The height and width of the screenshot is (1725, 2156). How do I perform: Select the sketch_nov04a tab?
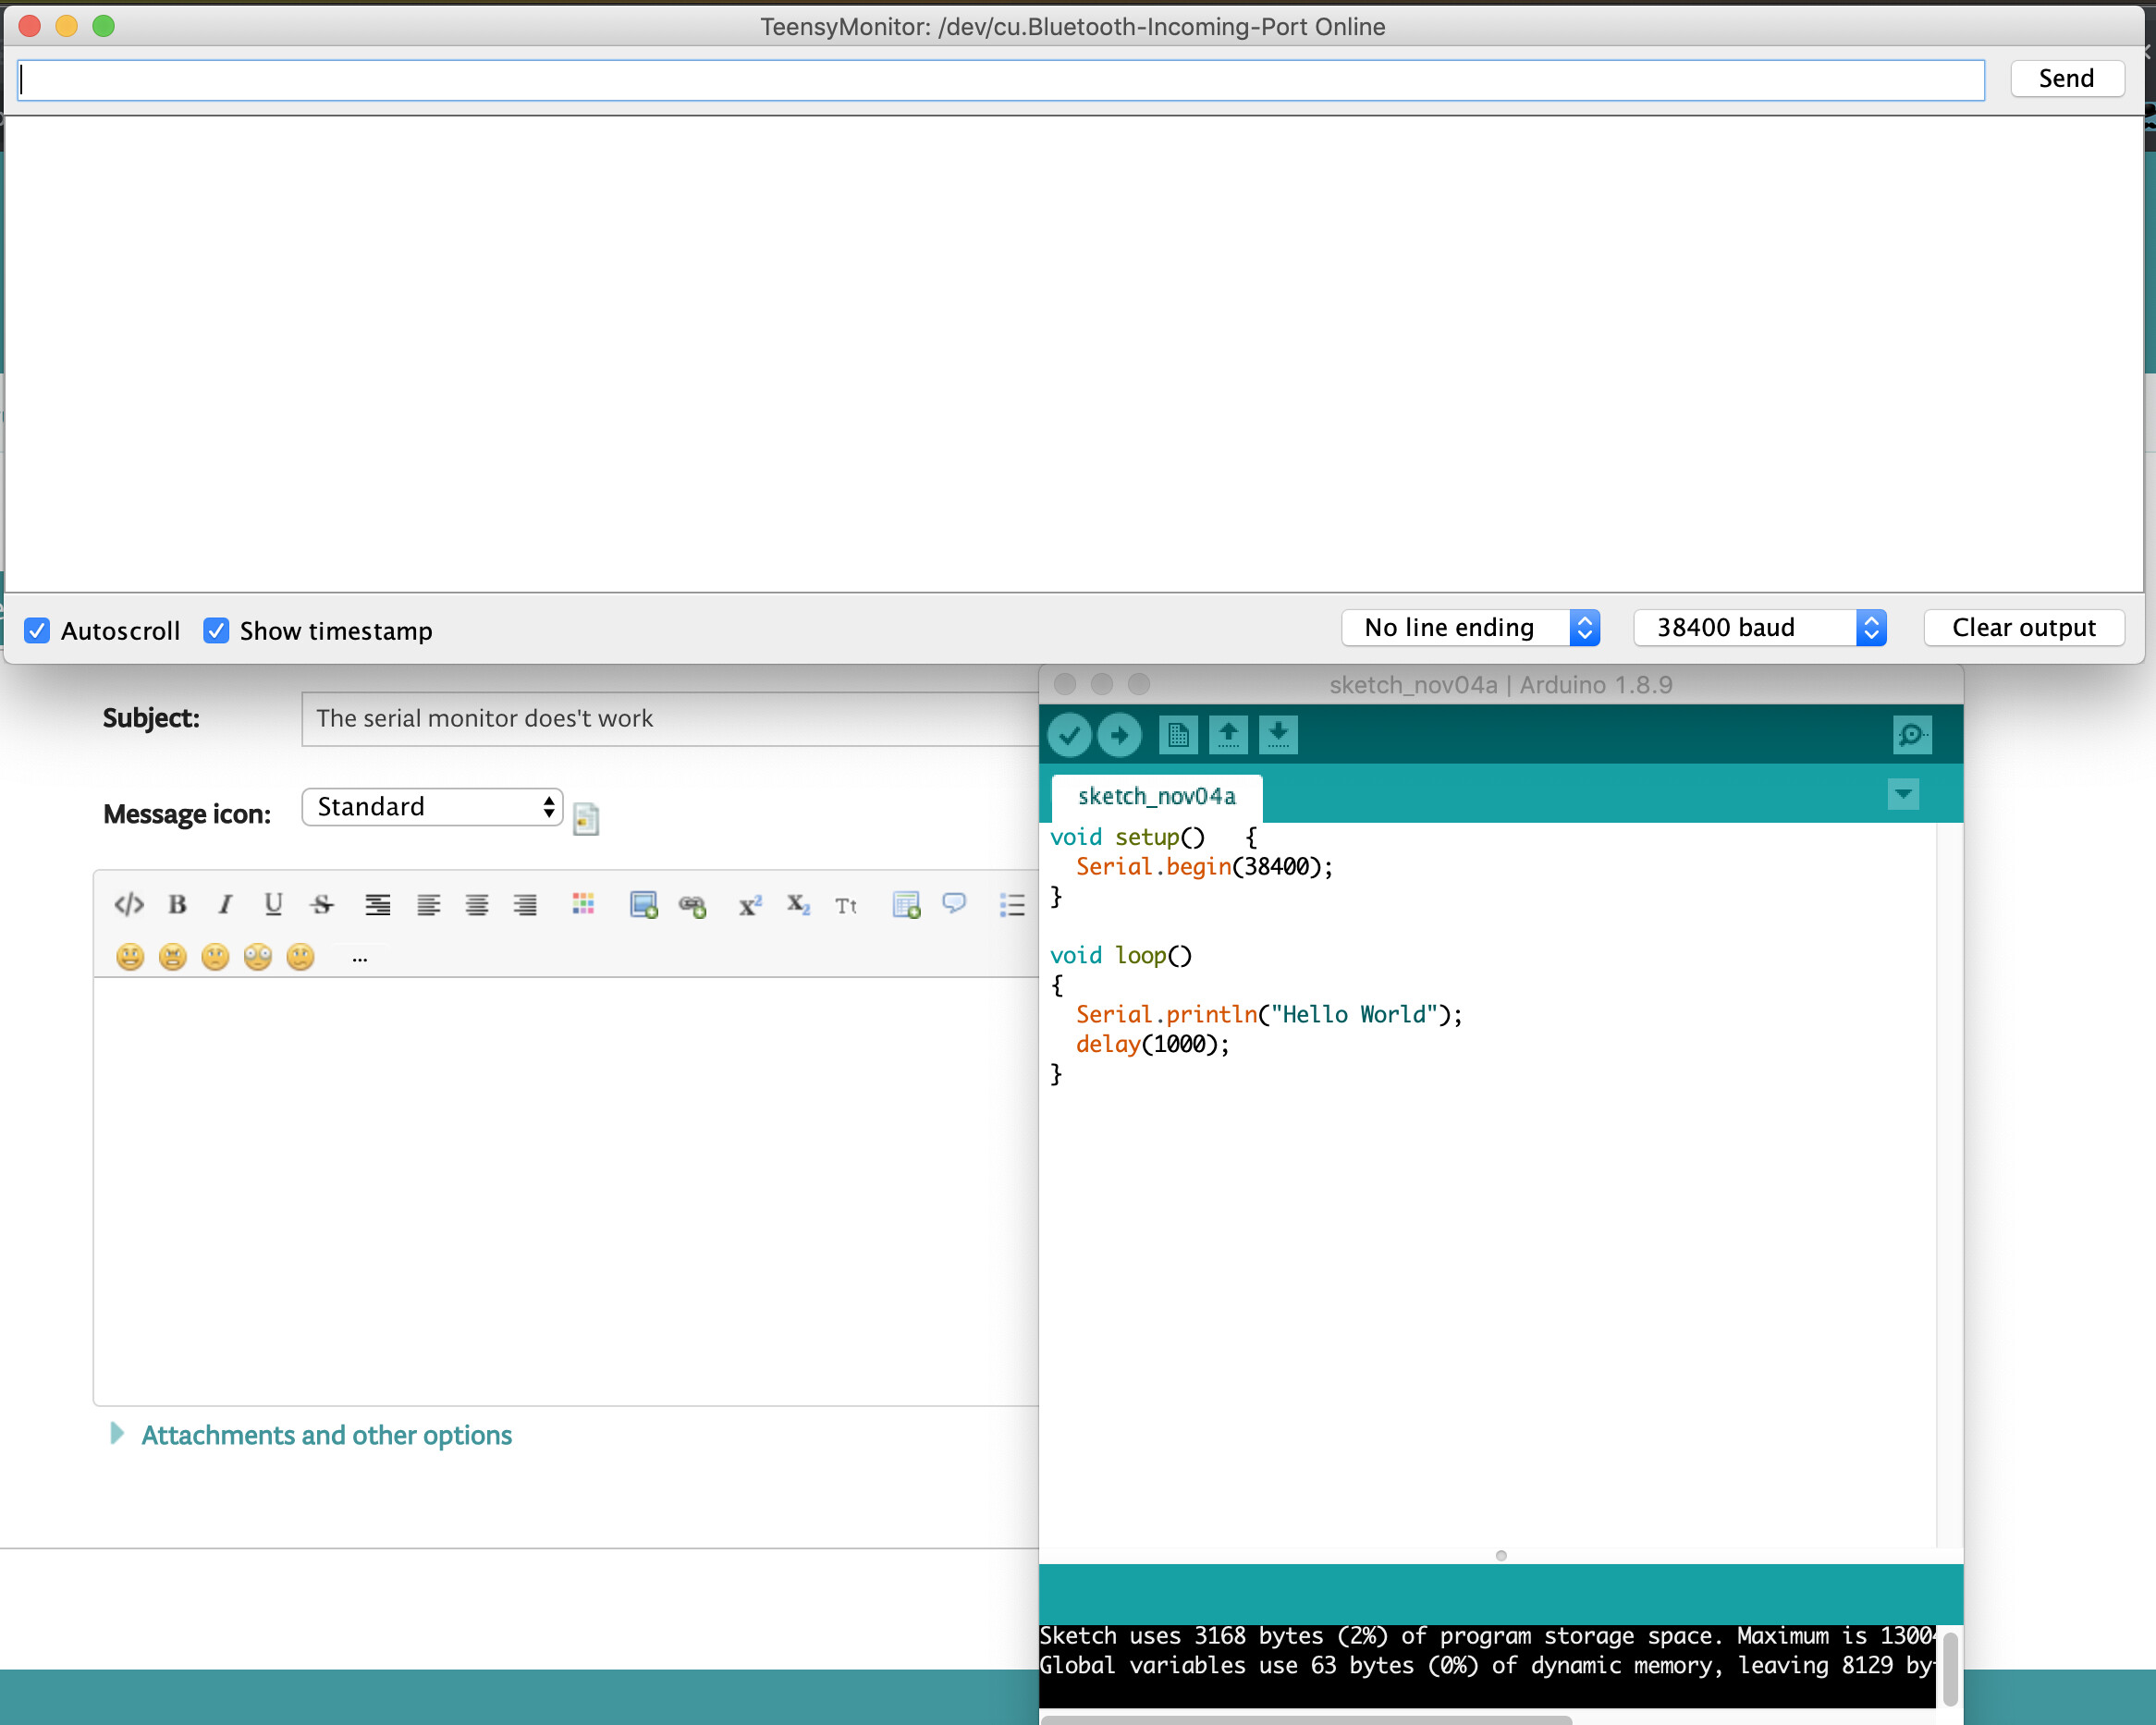1156,796
